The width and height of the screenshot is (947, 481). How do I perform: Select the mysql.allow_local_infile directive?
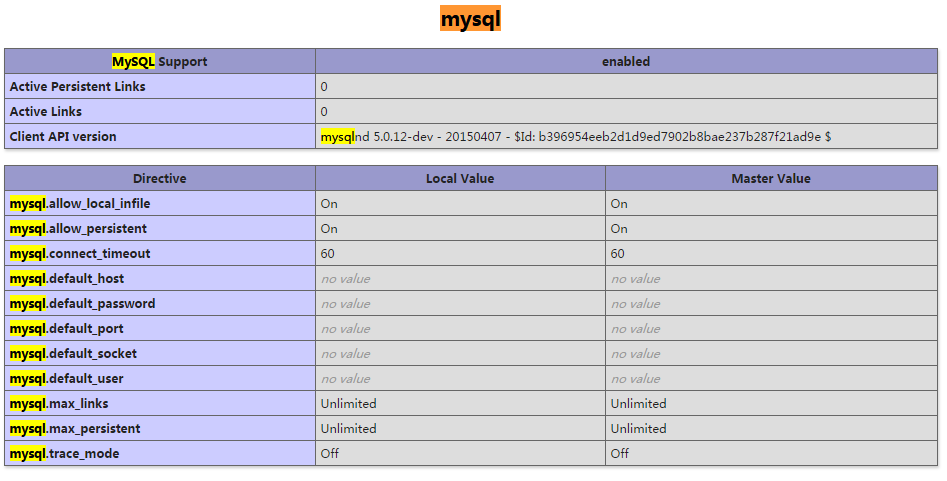click(80, 203)
